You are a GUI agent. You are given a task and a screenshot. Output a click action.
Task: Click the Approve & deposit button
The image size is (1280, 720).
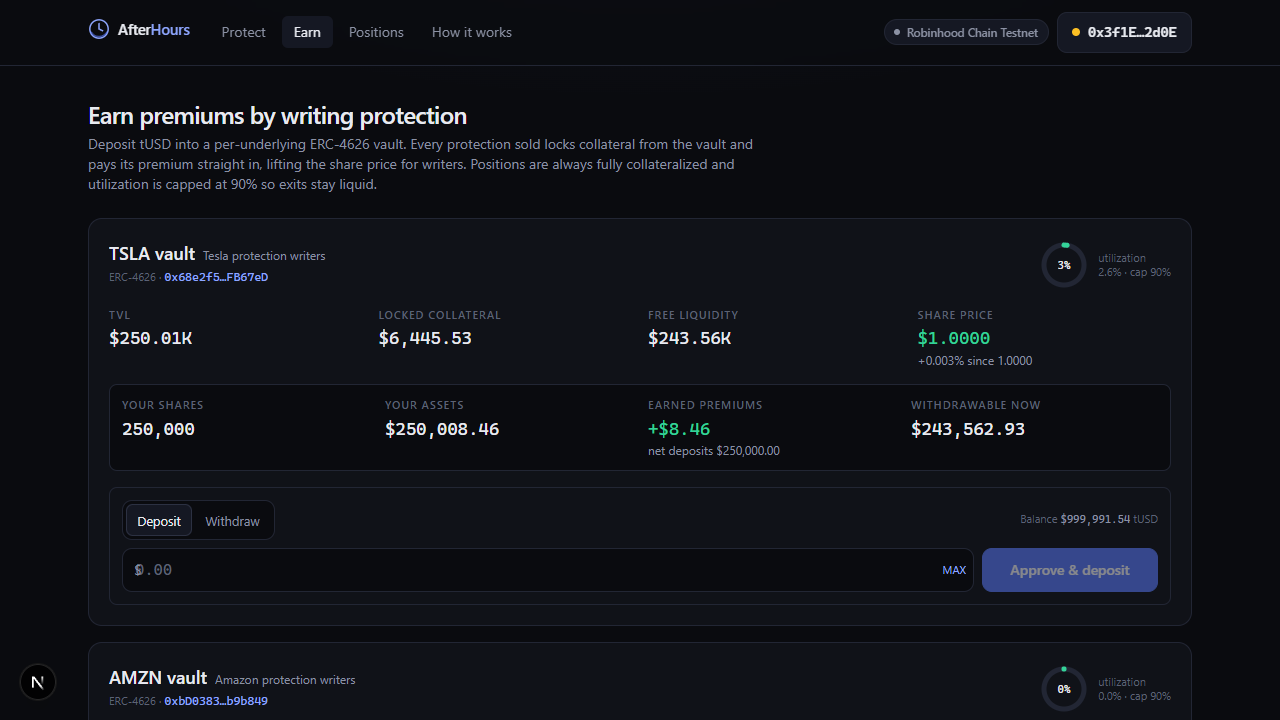1070,570
